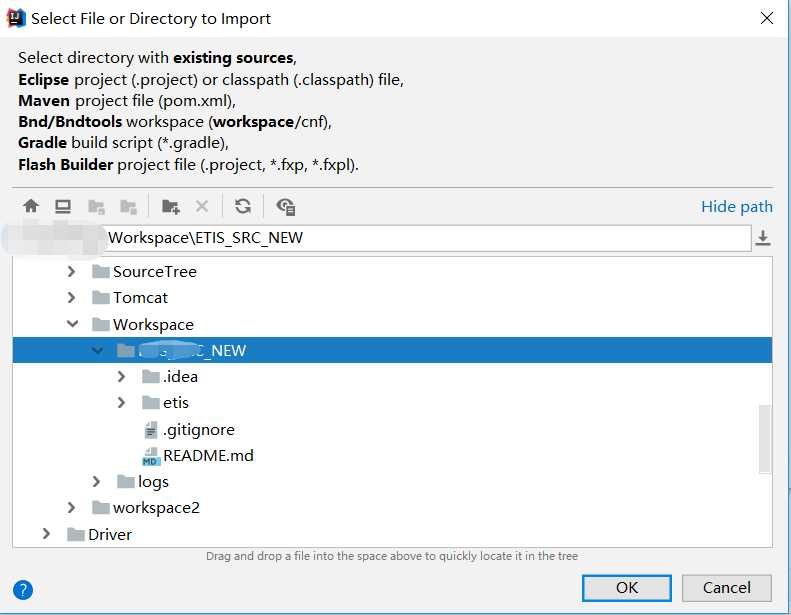The width and height of the screenshot is (791, 615).
Task: Click the file tree vertical scrollbar
Action: (765, 438)
